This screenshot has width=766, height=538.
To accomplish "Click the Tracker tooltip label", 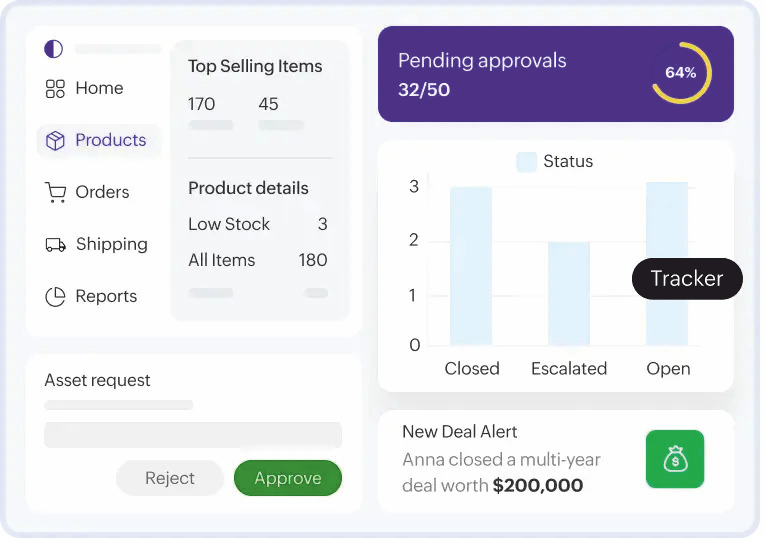I will [687, 279].
